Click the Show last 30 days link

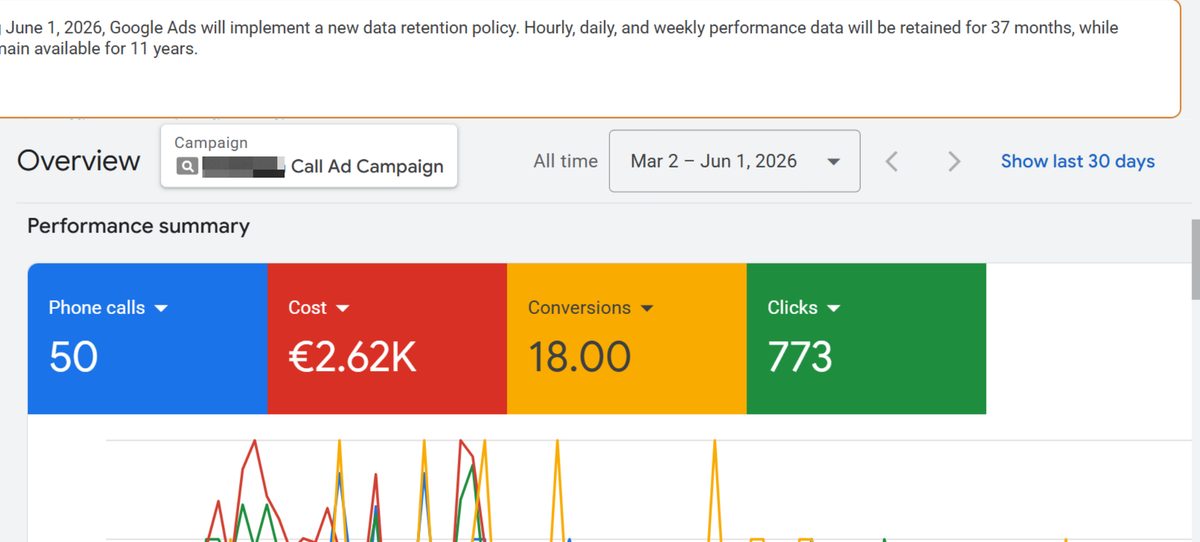point(1078,161)
